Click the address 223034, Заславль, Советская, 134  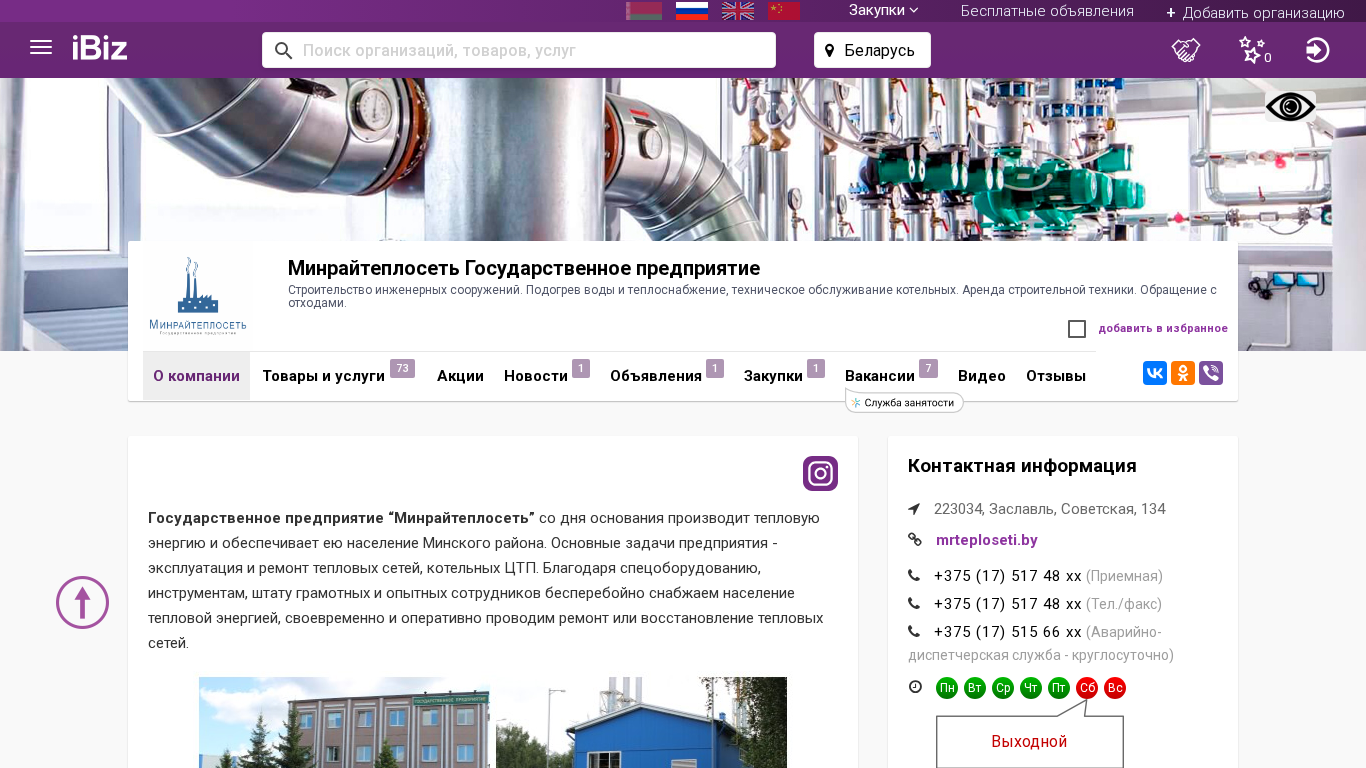coord(1050,509)
